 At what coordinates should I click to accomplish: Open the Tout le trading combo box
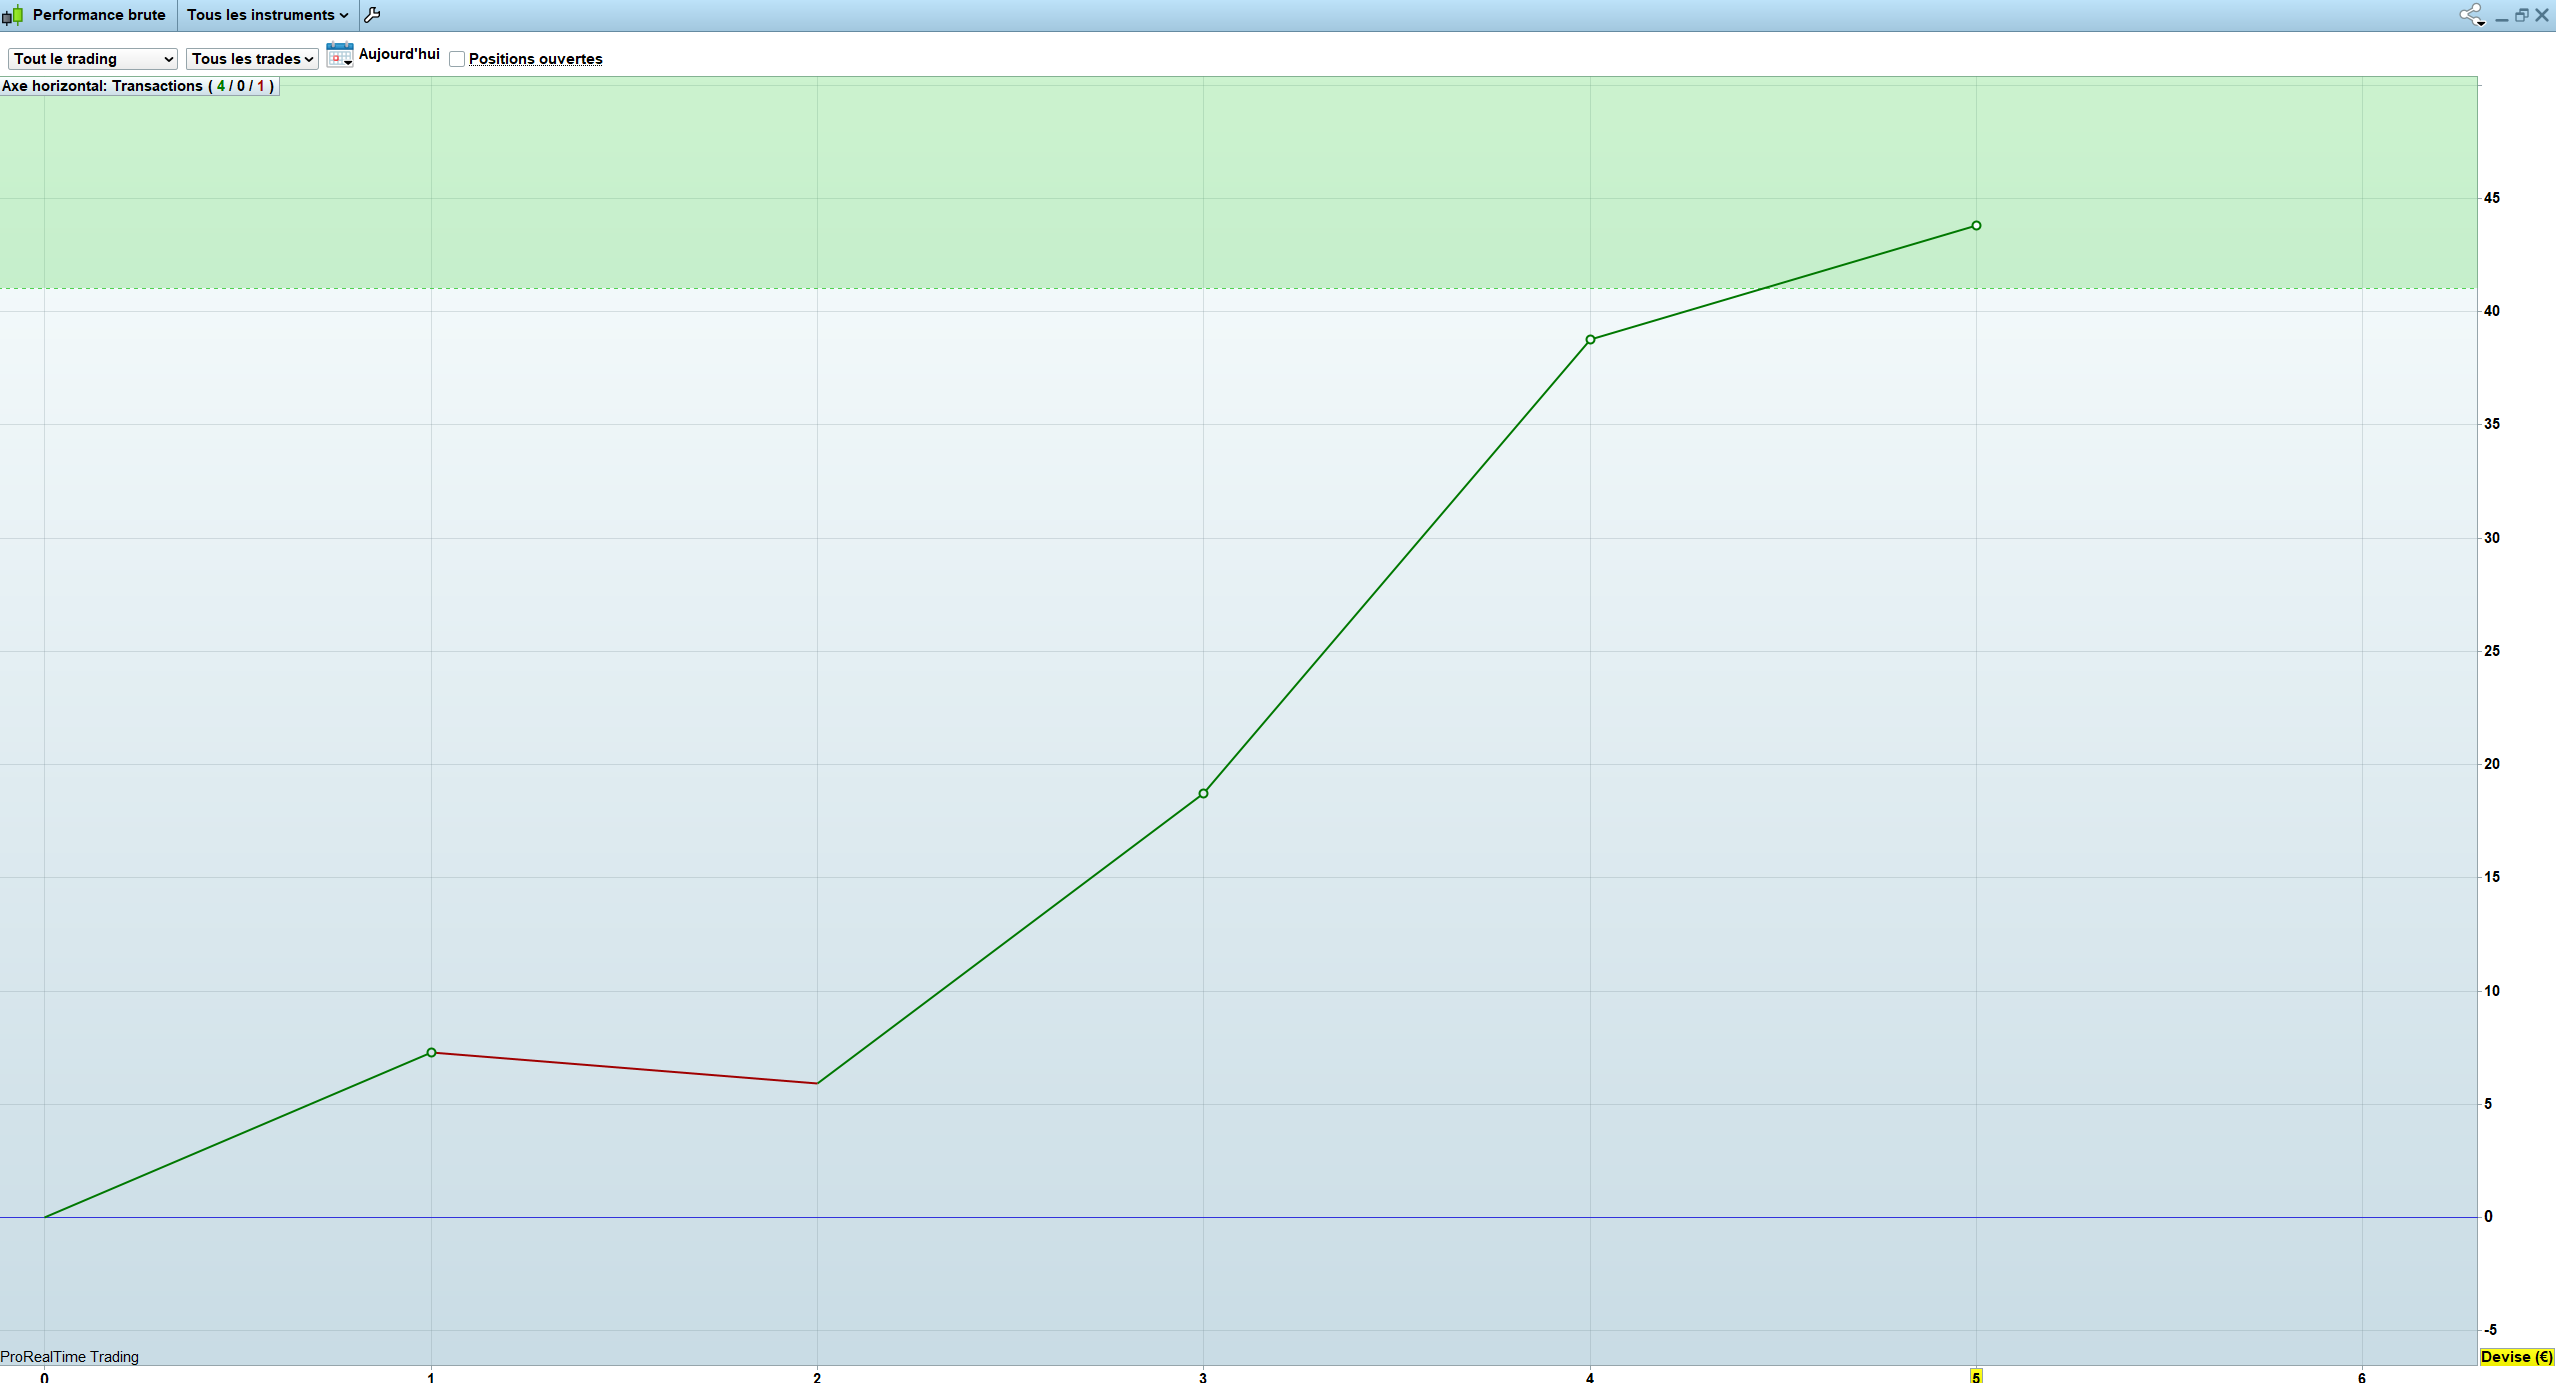pos(93,59)
